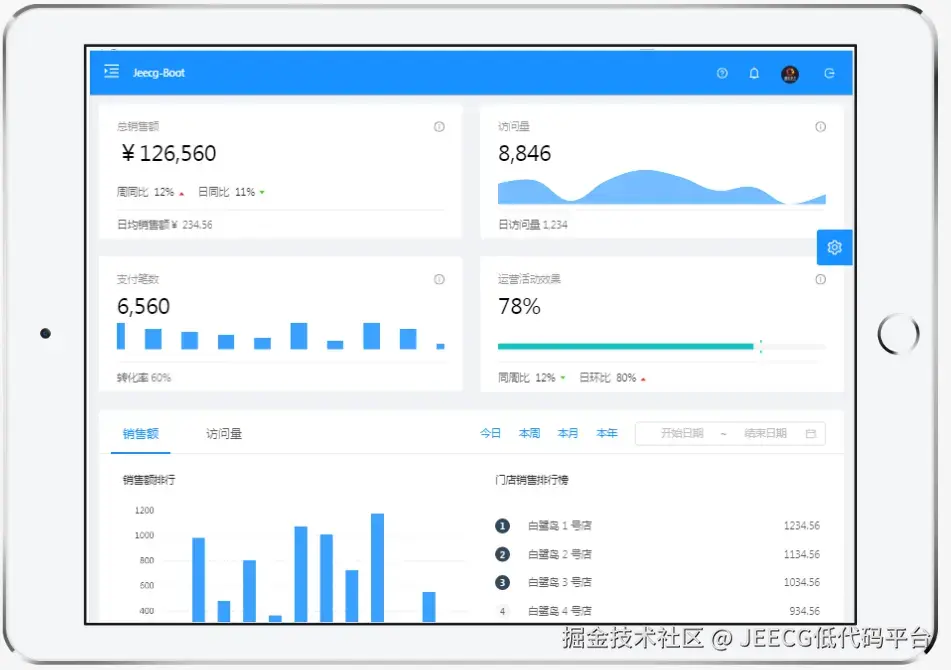Click rank badge 3 in store ranking
Screen dimensions: 951x670
pyautogui.click(x=502, y=582)
